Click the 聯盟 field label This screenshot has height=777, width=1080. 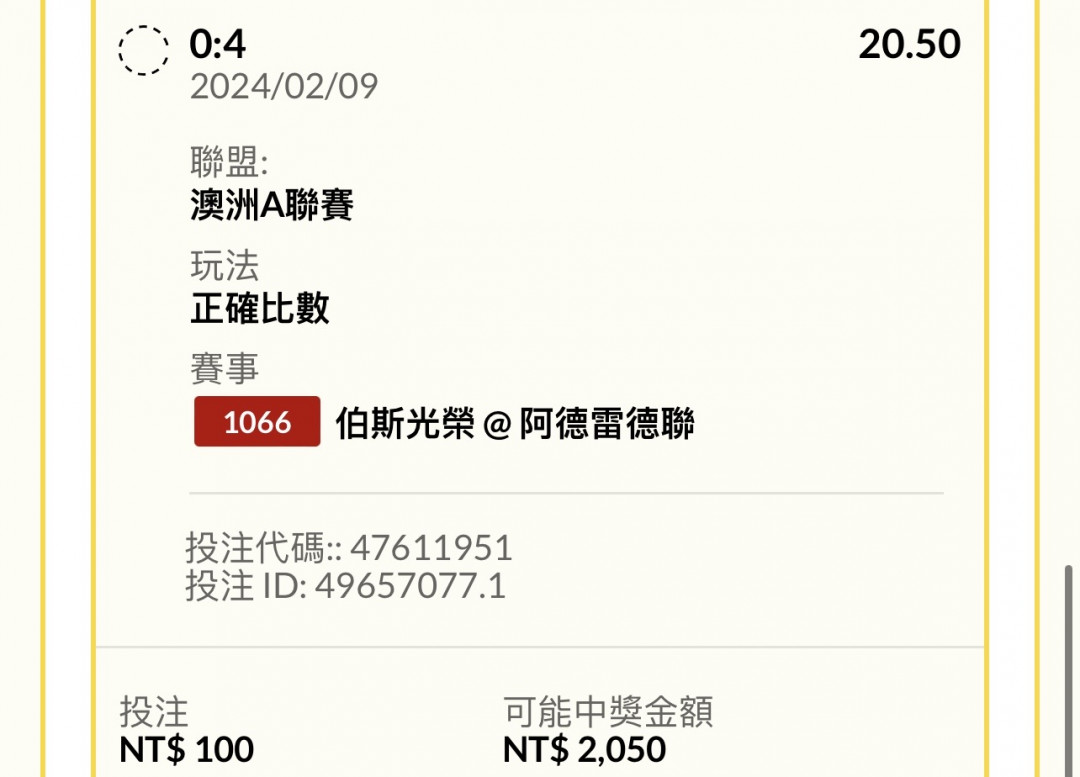coord(229,162)
